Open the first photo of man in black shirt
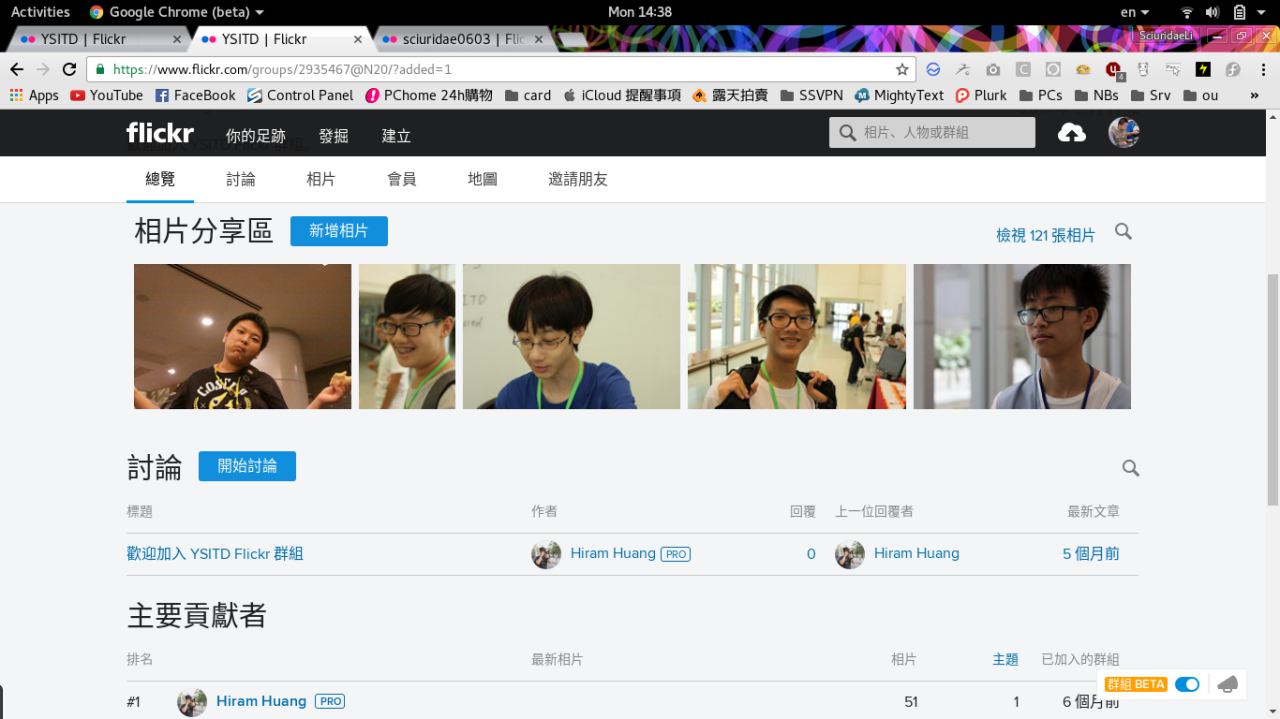 pyautogui.click(x=243, y=336)
